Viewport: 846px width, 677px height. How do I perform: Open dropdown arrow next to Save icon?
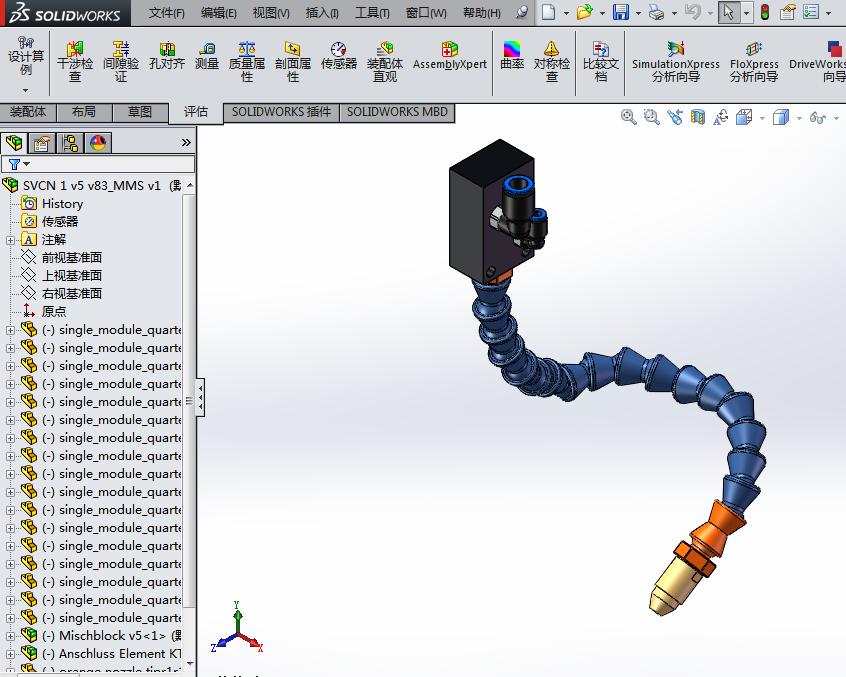pos(638,12)
